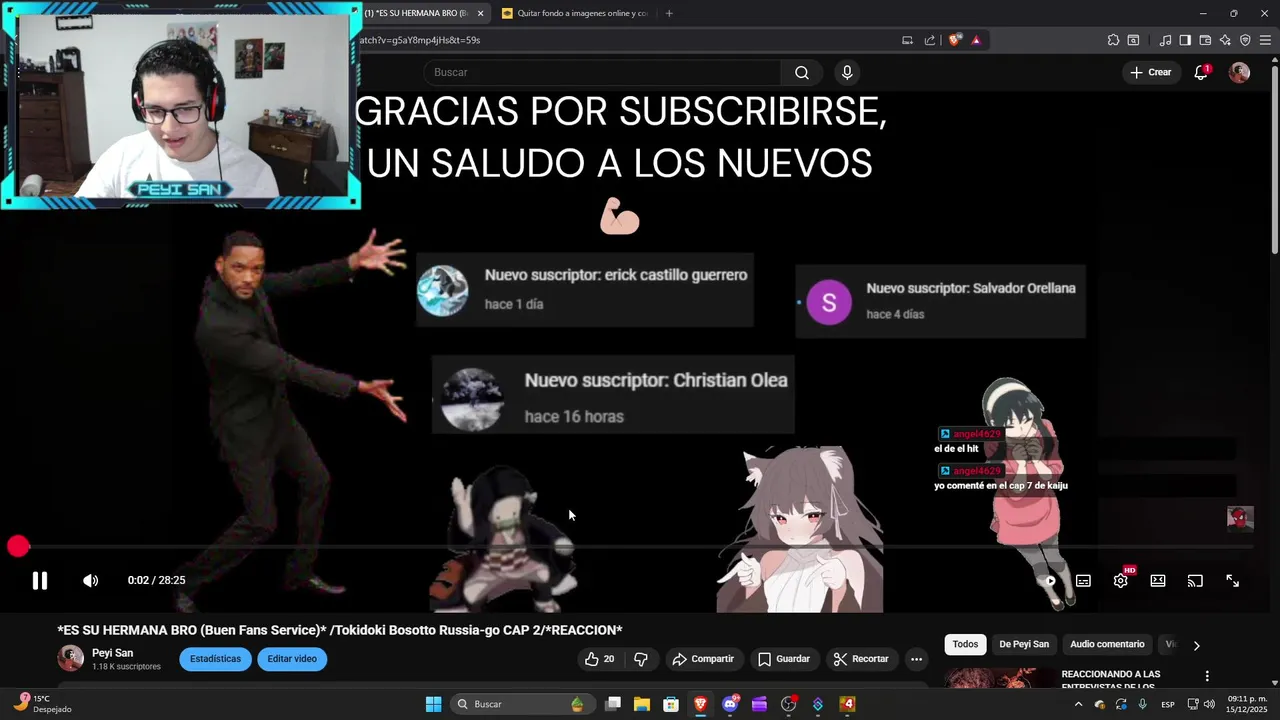This screenshot has height=720, width=1280.
Task: Open Brave Rewards triangle icon
Action: point(976,40)
